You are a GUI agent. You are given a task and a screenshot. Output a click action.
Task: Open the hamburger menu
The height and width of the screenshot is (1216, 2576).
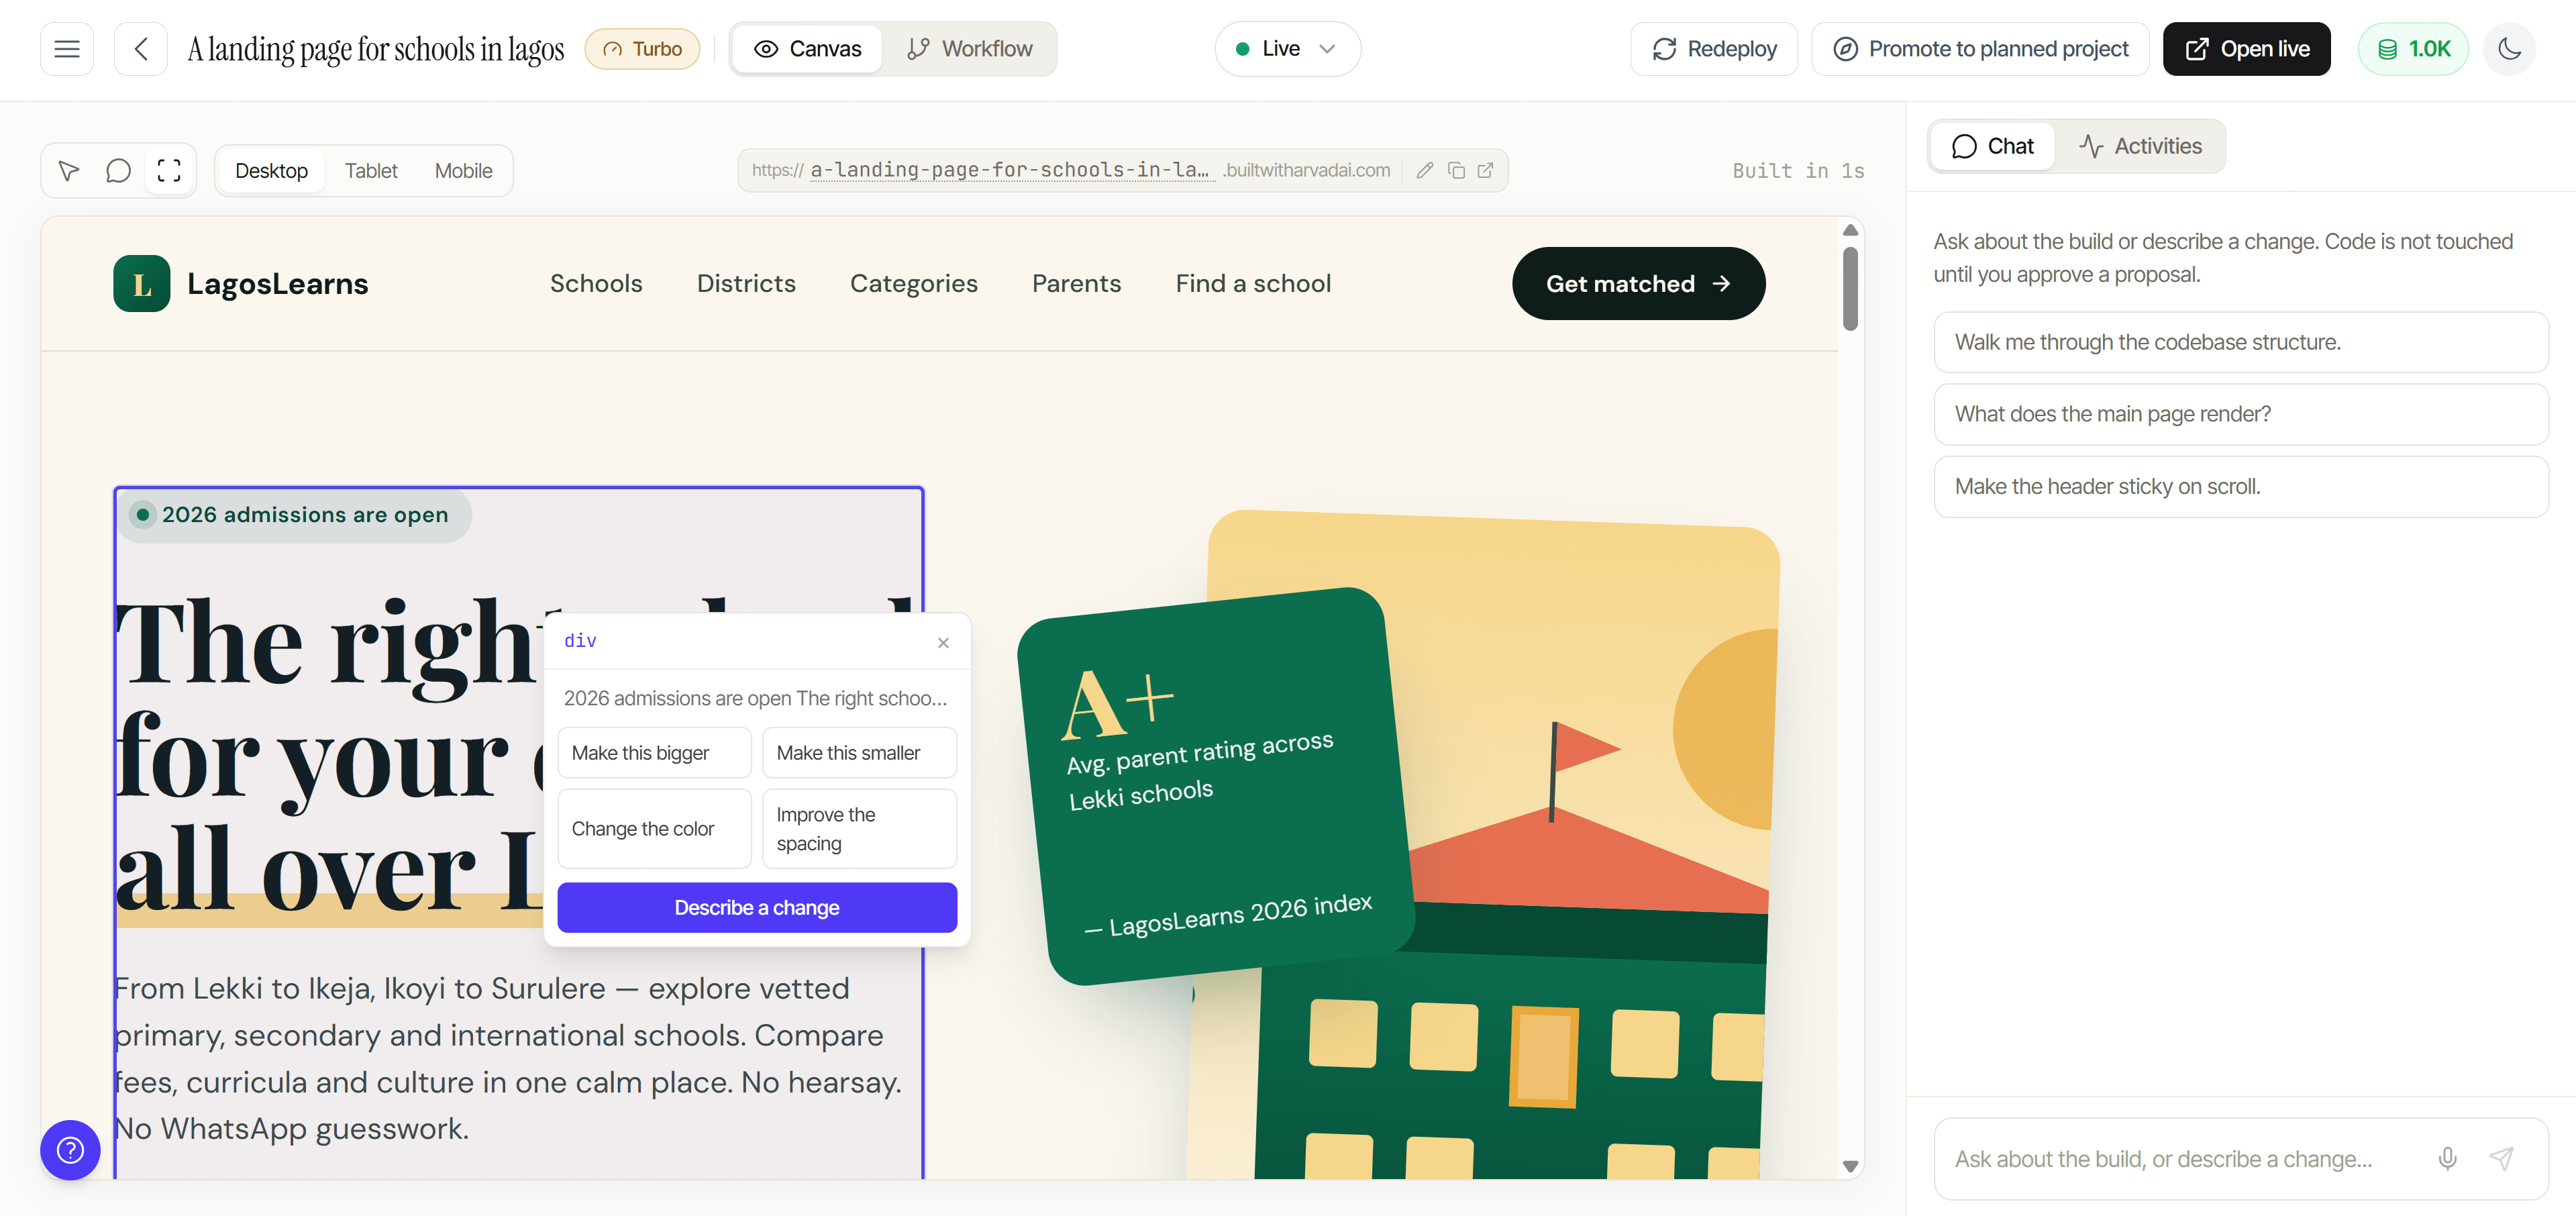coord(67,49)
